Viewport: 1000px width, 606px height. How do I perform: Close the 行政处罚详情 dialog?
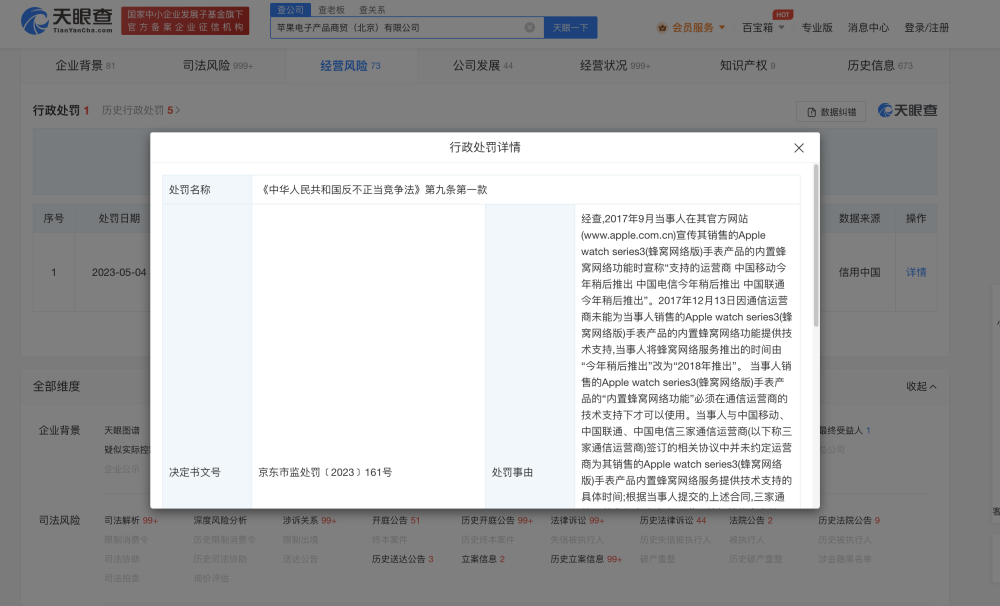798,148
